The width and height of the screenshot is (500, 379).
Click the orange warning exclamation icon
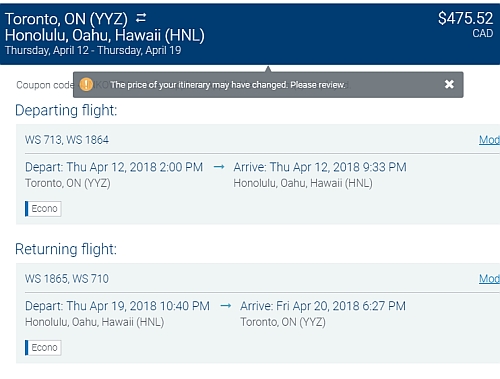tap(86, 84)
